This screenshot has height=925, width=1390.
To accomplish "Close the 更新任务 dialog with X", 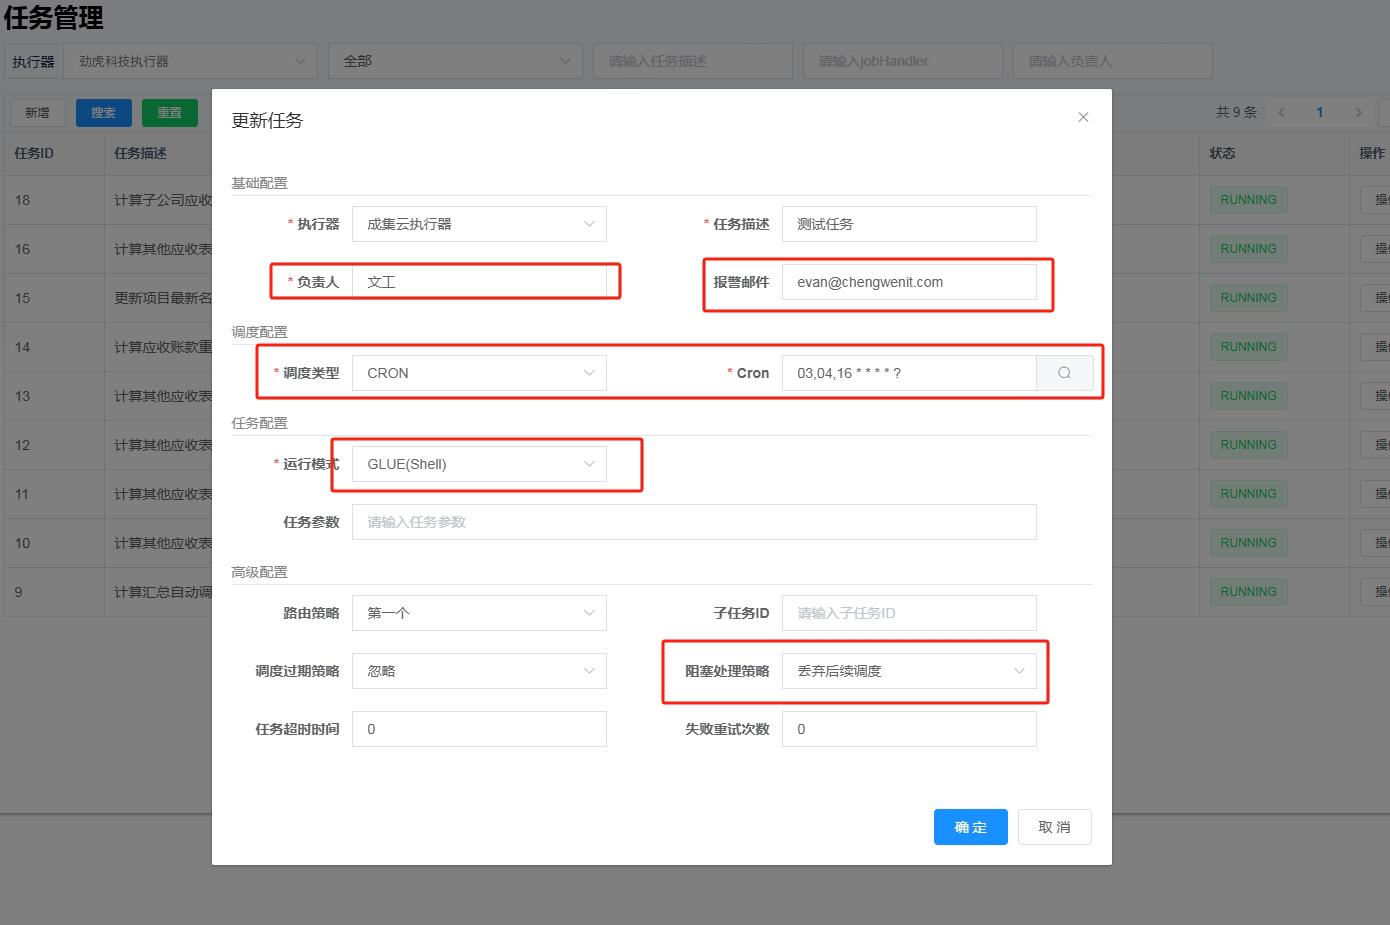I will (x=1083, y=117).
